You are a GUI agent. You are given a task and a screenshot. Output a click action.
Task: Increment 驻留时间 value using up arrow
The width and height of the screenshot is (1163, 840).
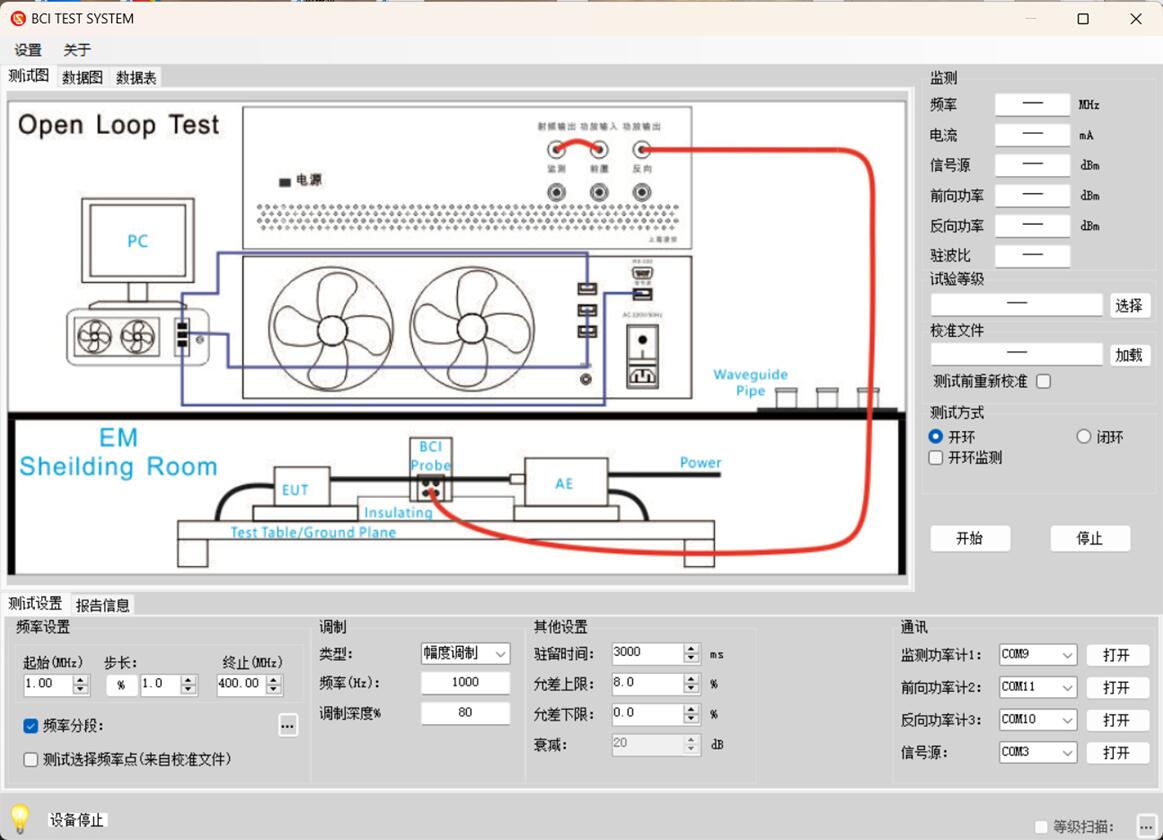pos(689,648)
